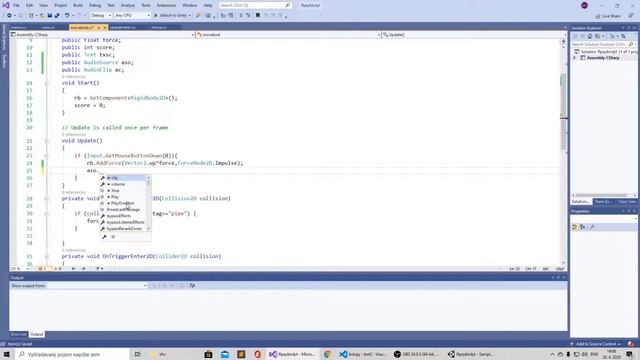
Task: Open the File menu
Action: click(16, 5)
